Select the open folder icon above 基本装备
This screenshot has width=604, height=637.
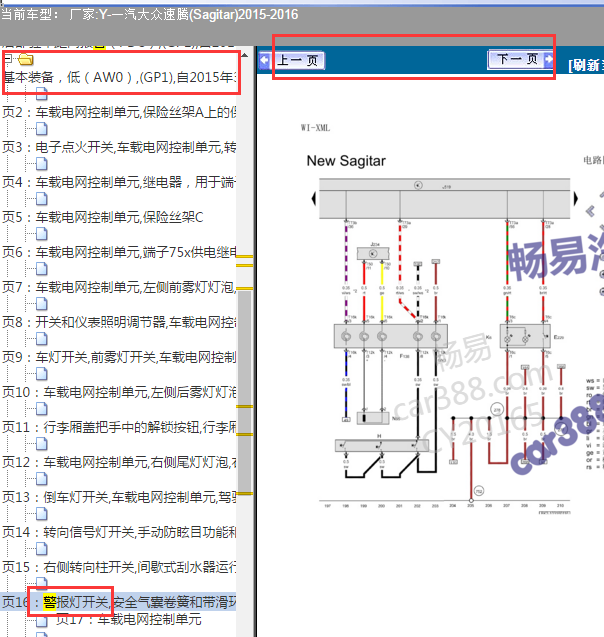[x=26, y=60]
